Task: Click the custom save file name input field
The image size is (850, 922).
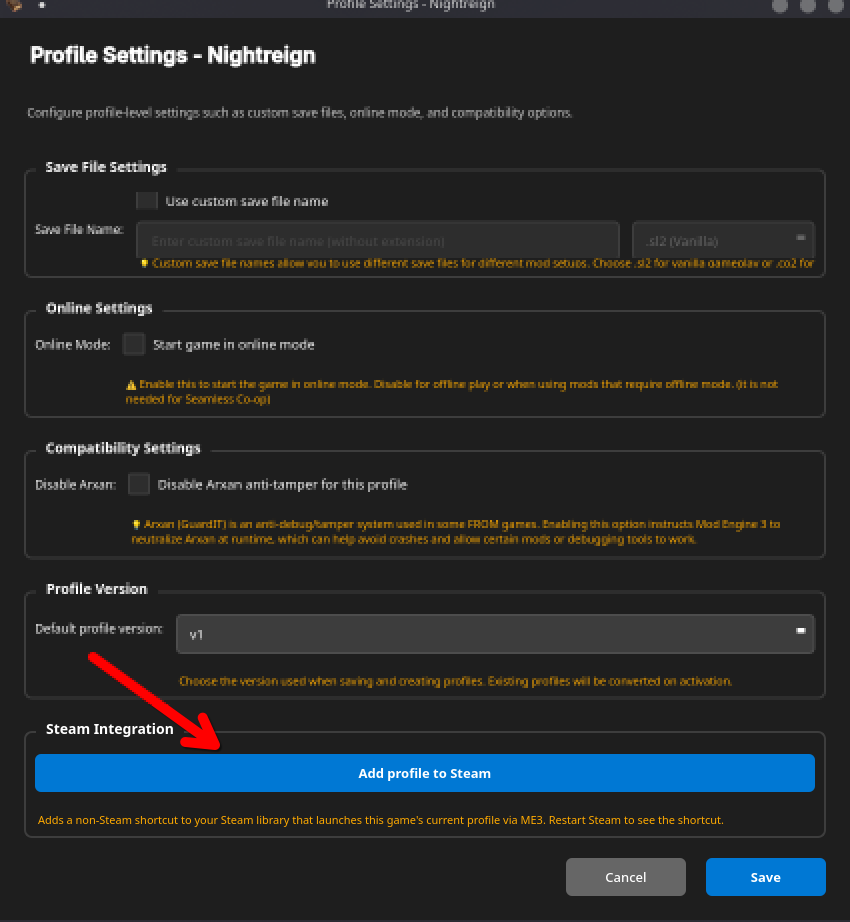Action: 380,240
